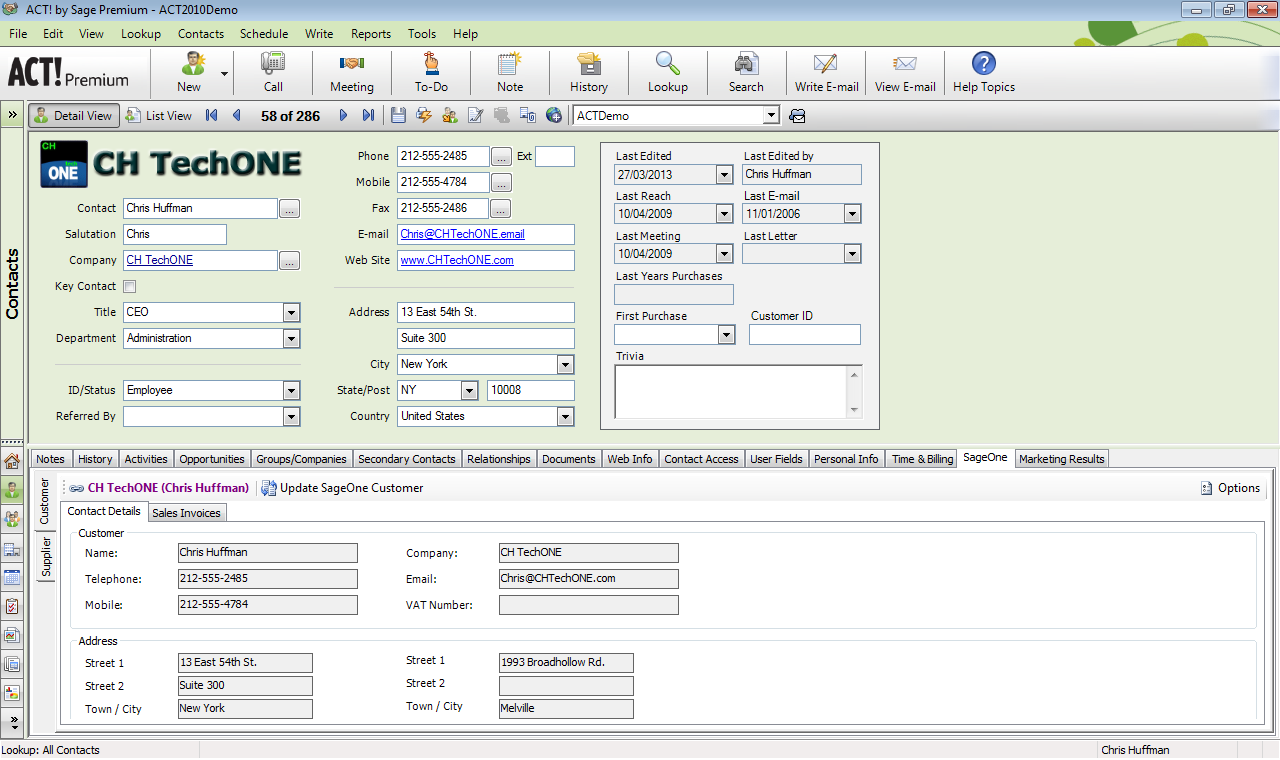Image resolution: width=1280 pixels, height=760 pixels.
Task: Switch to the Opportunities tab
Action: point(212,459)
